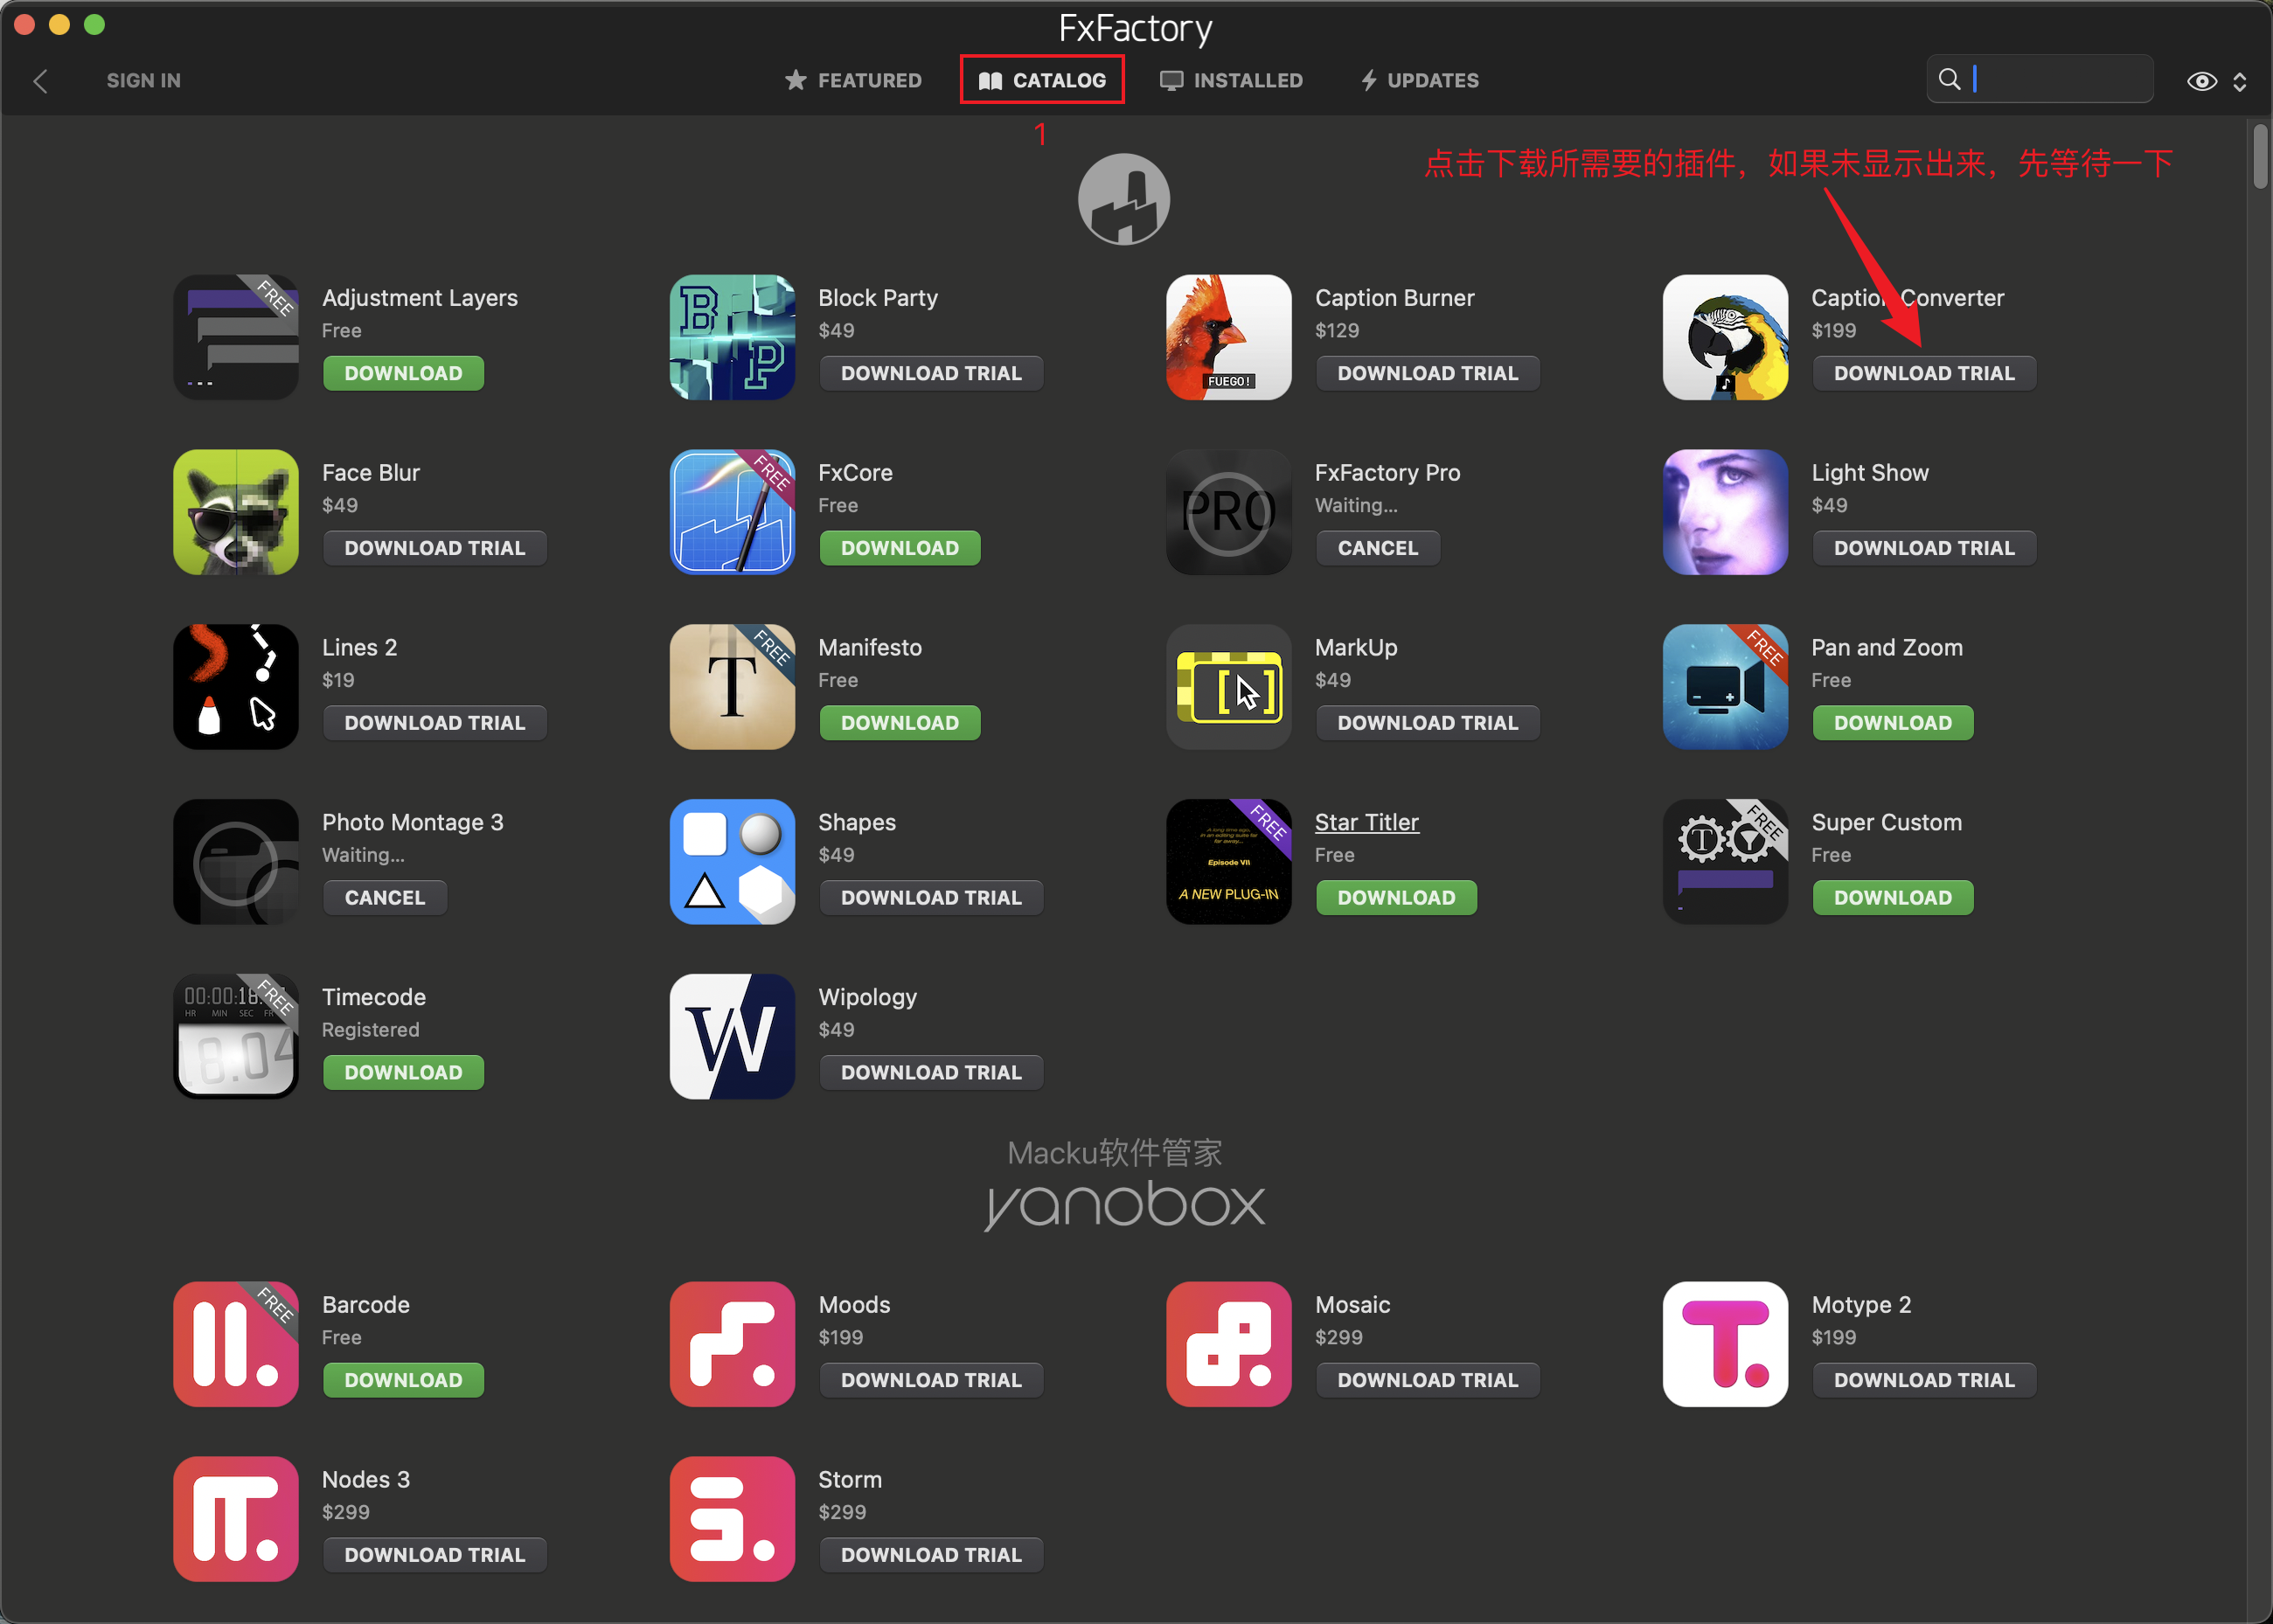Open the Caption Converter parrot icon
This screenshot has height=1624, width=2273.
[x=1725, y=338]
